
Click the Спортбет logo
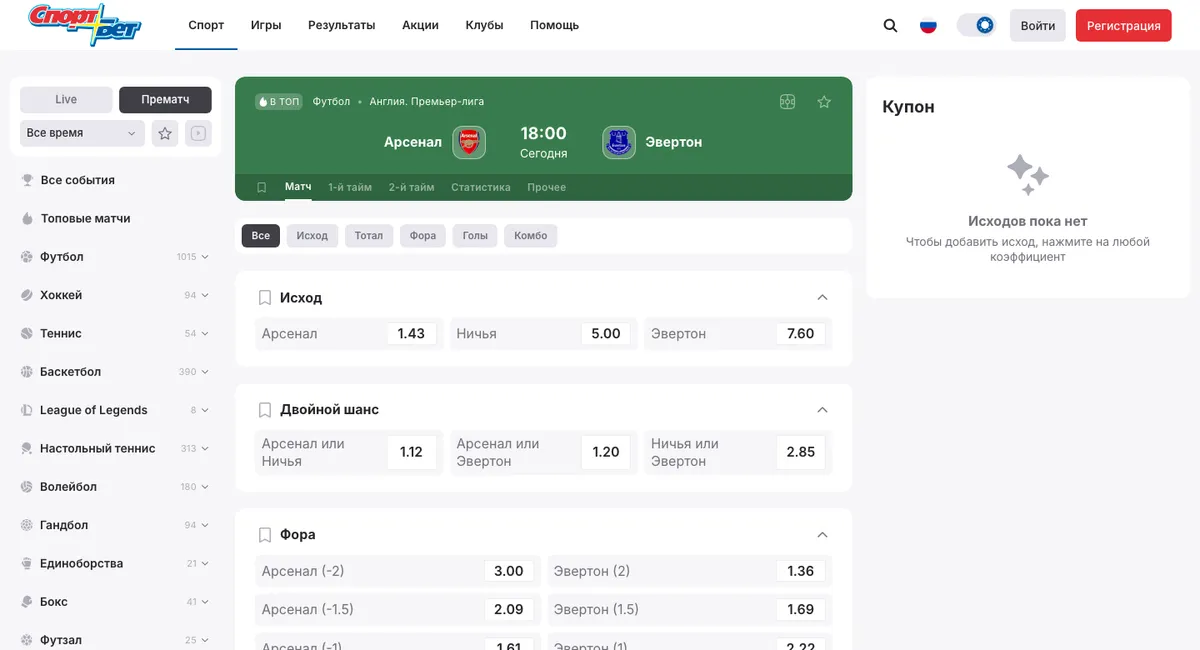[85, 25]
